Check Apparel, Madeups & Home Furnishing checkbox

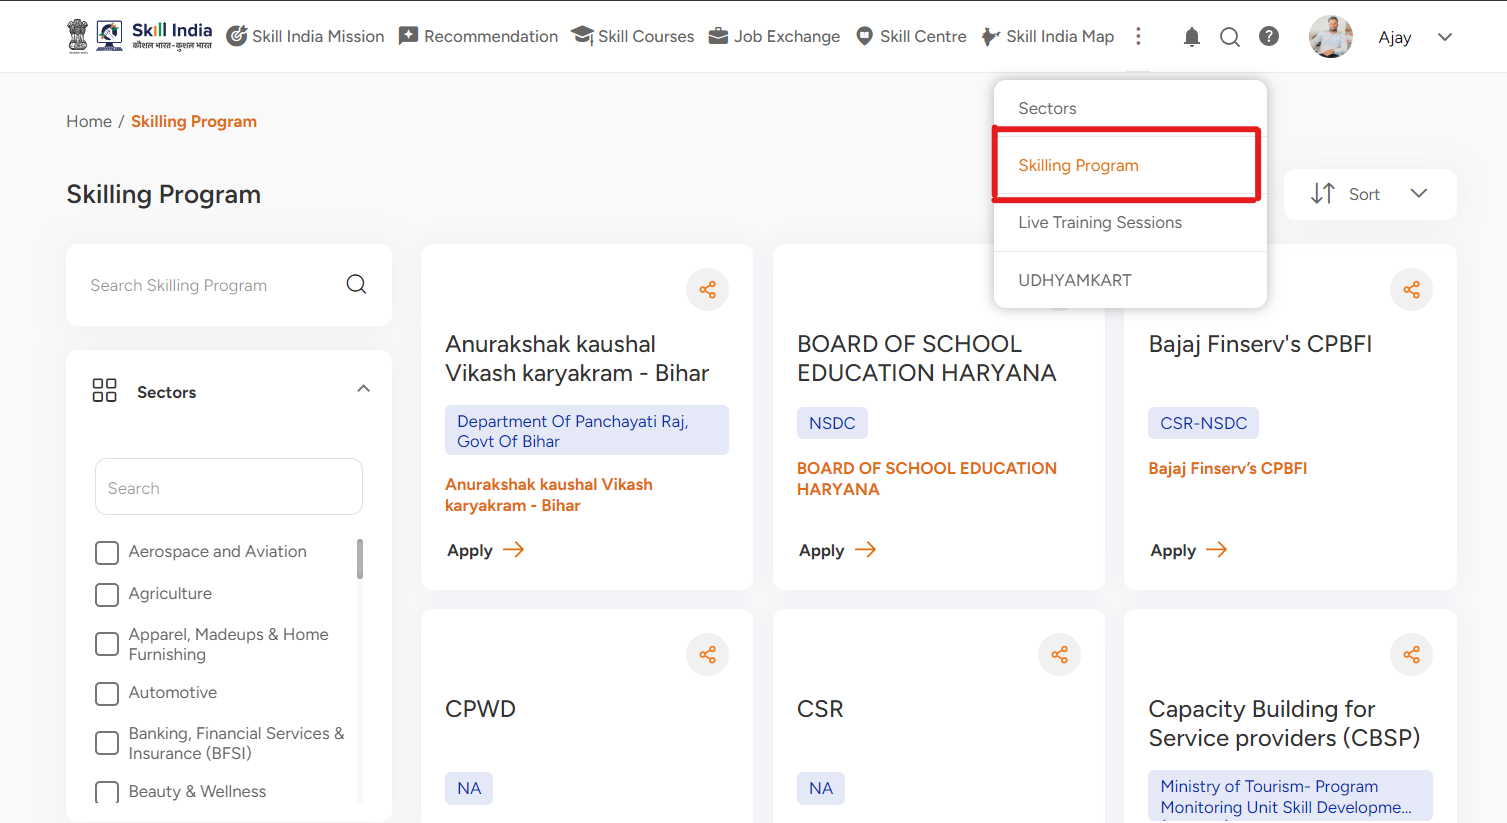coord(107,644)
